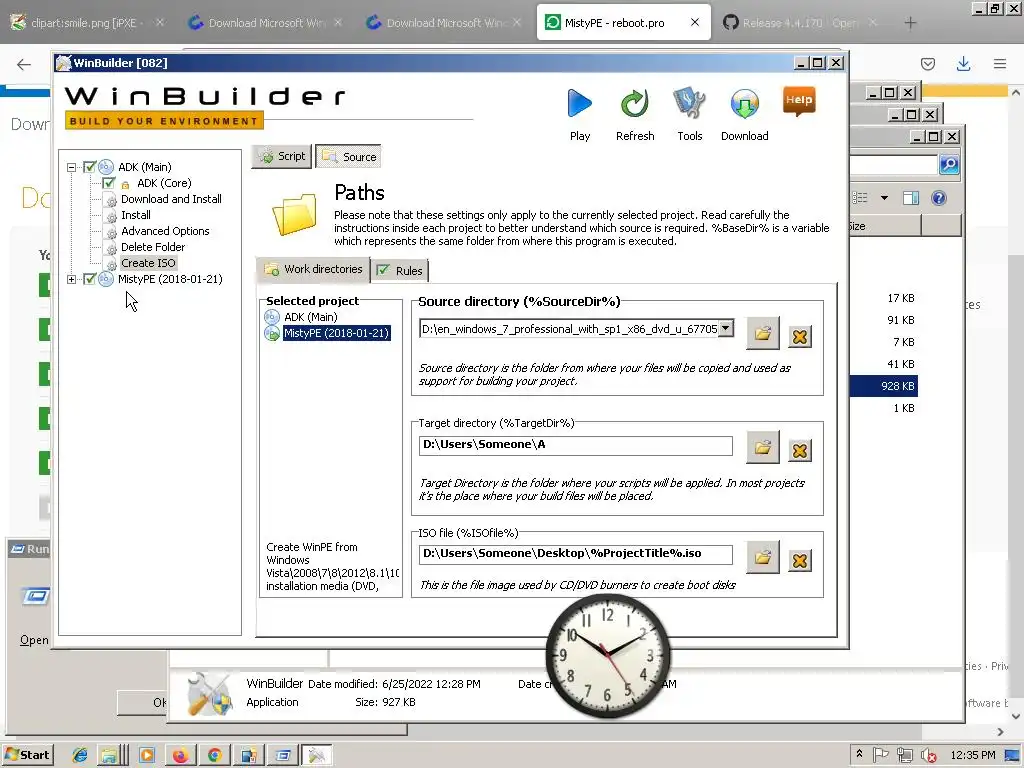
Task: Select the Rules tab
Action: [x=400, y=270]
